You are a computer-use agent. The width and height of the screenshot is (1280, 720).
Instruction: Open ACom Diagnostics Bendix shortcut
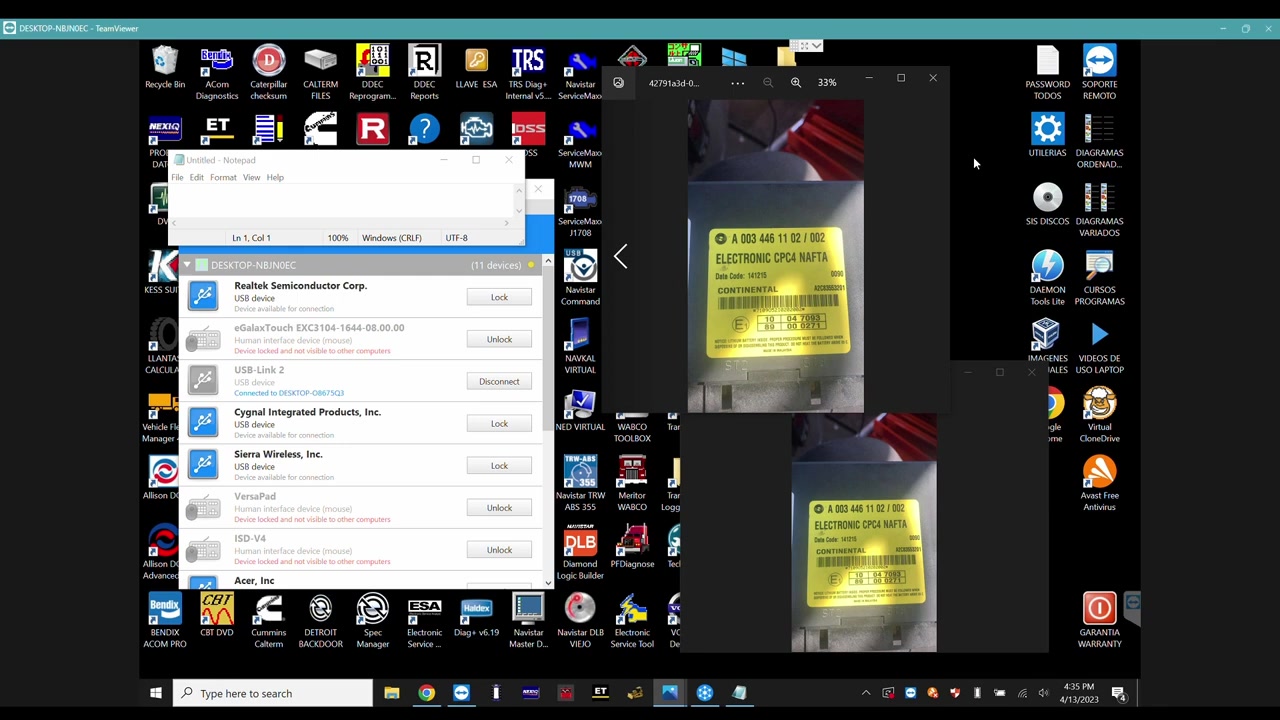tap(217, 73)
